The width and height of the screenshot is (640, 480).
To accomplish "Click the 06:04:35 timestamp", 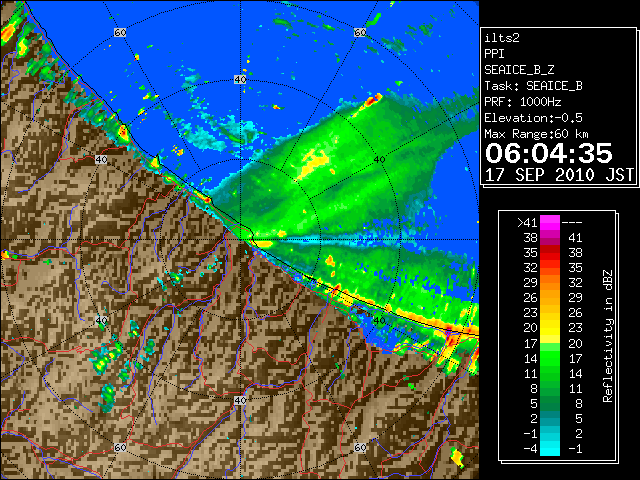I will pos(549,153).
